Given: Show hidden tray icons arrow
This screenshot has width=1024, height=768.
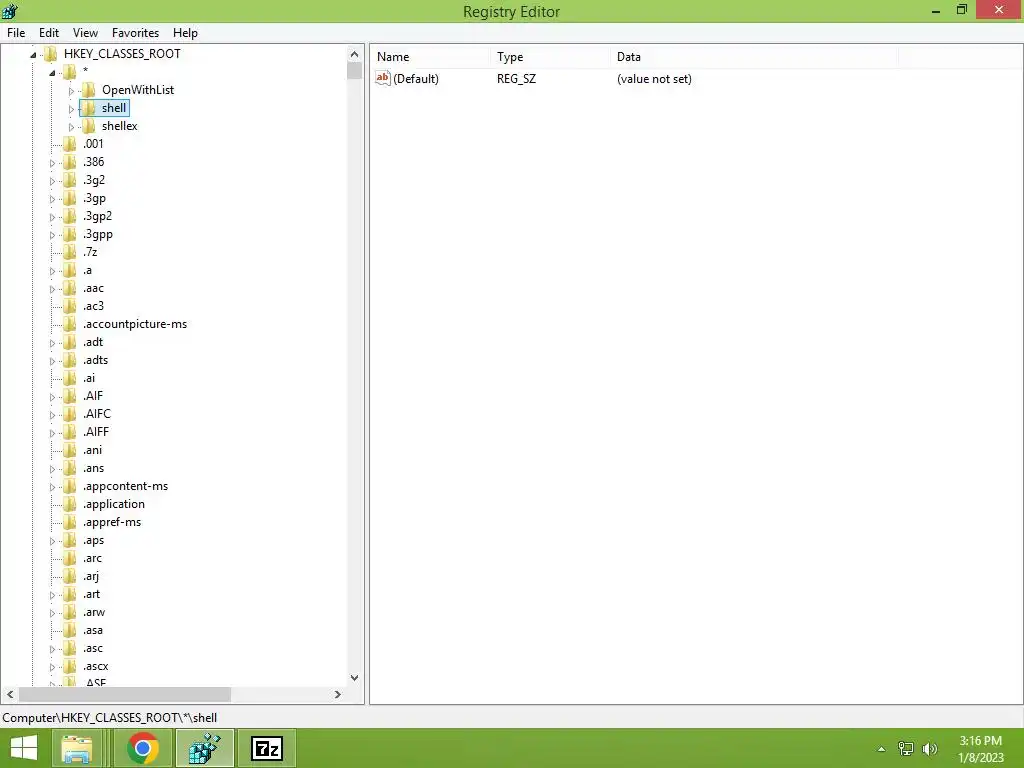Looking at the screenshot, I should 881,749.
